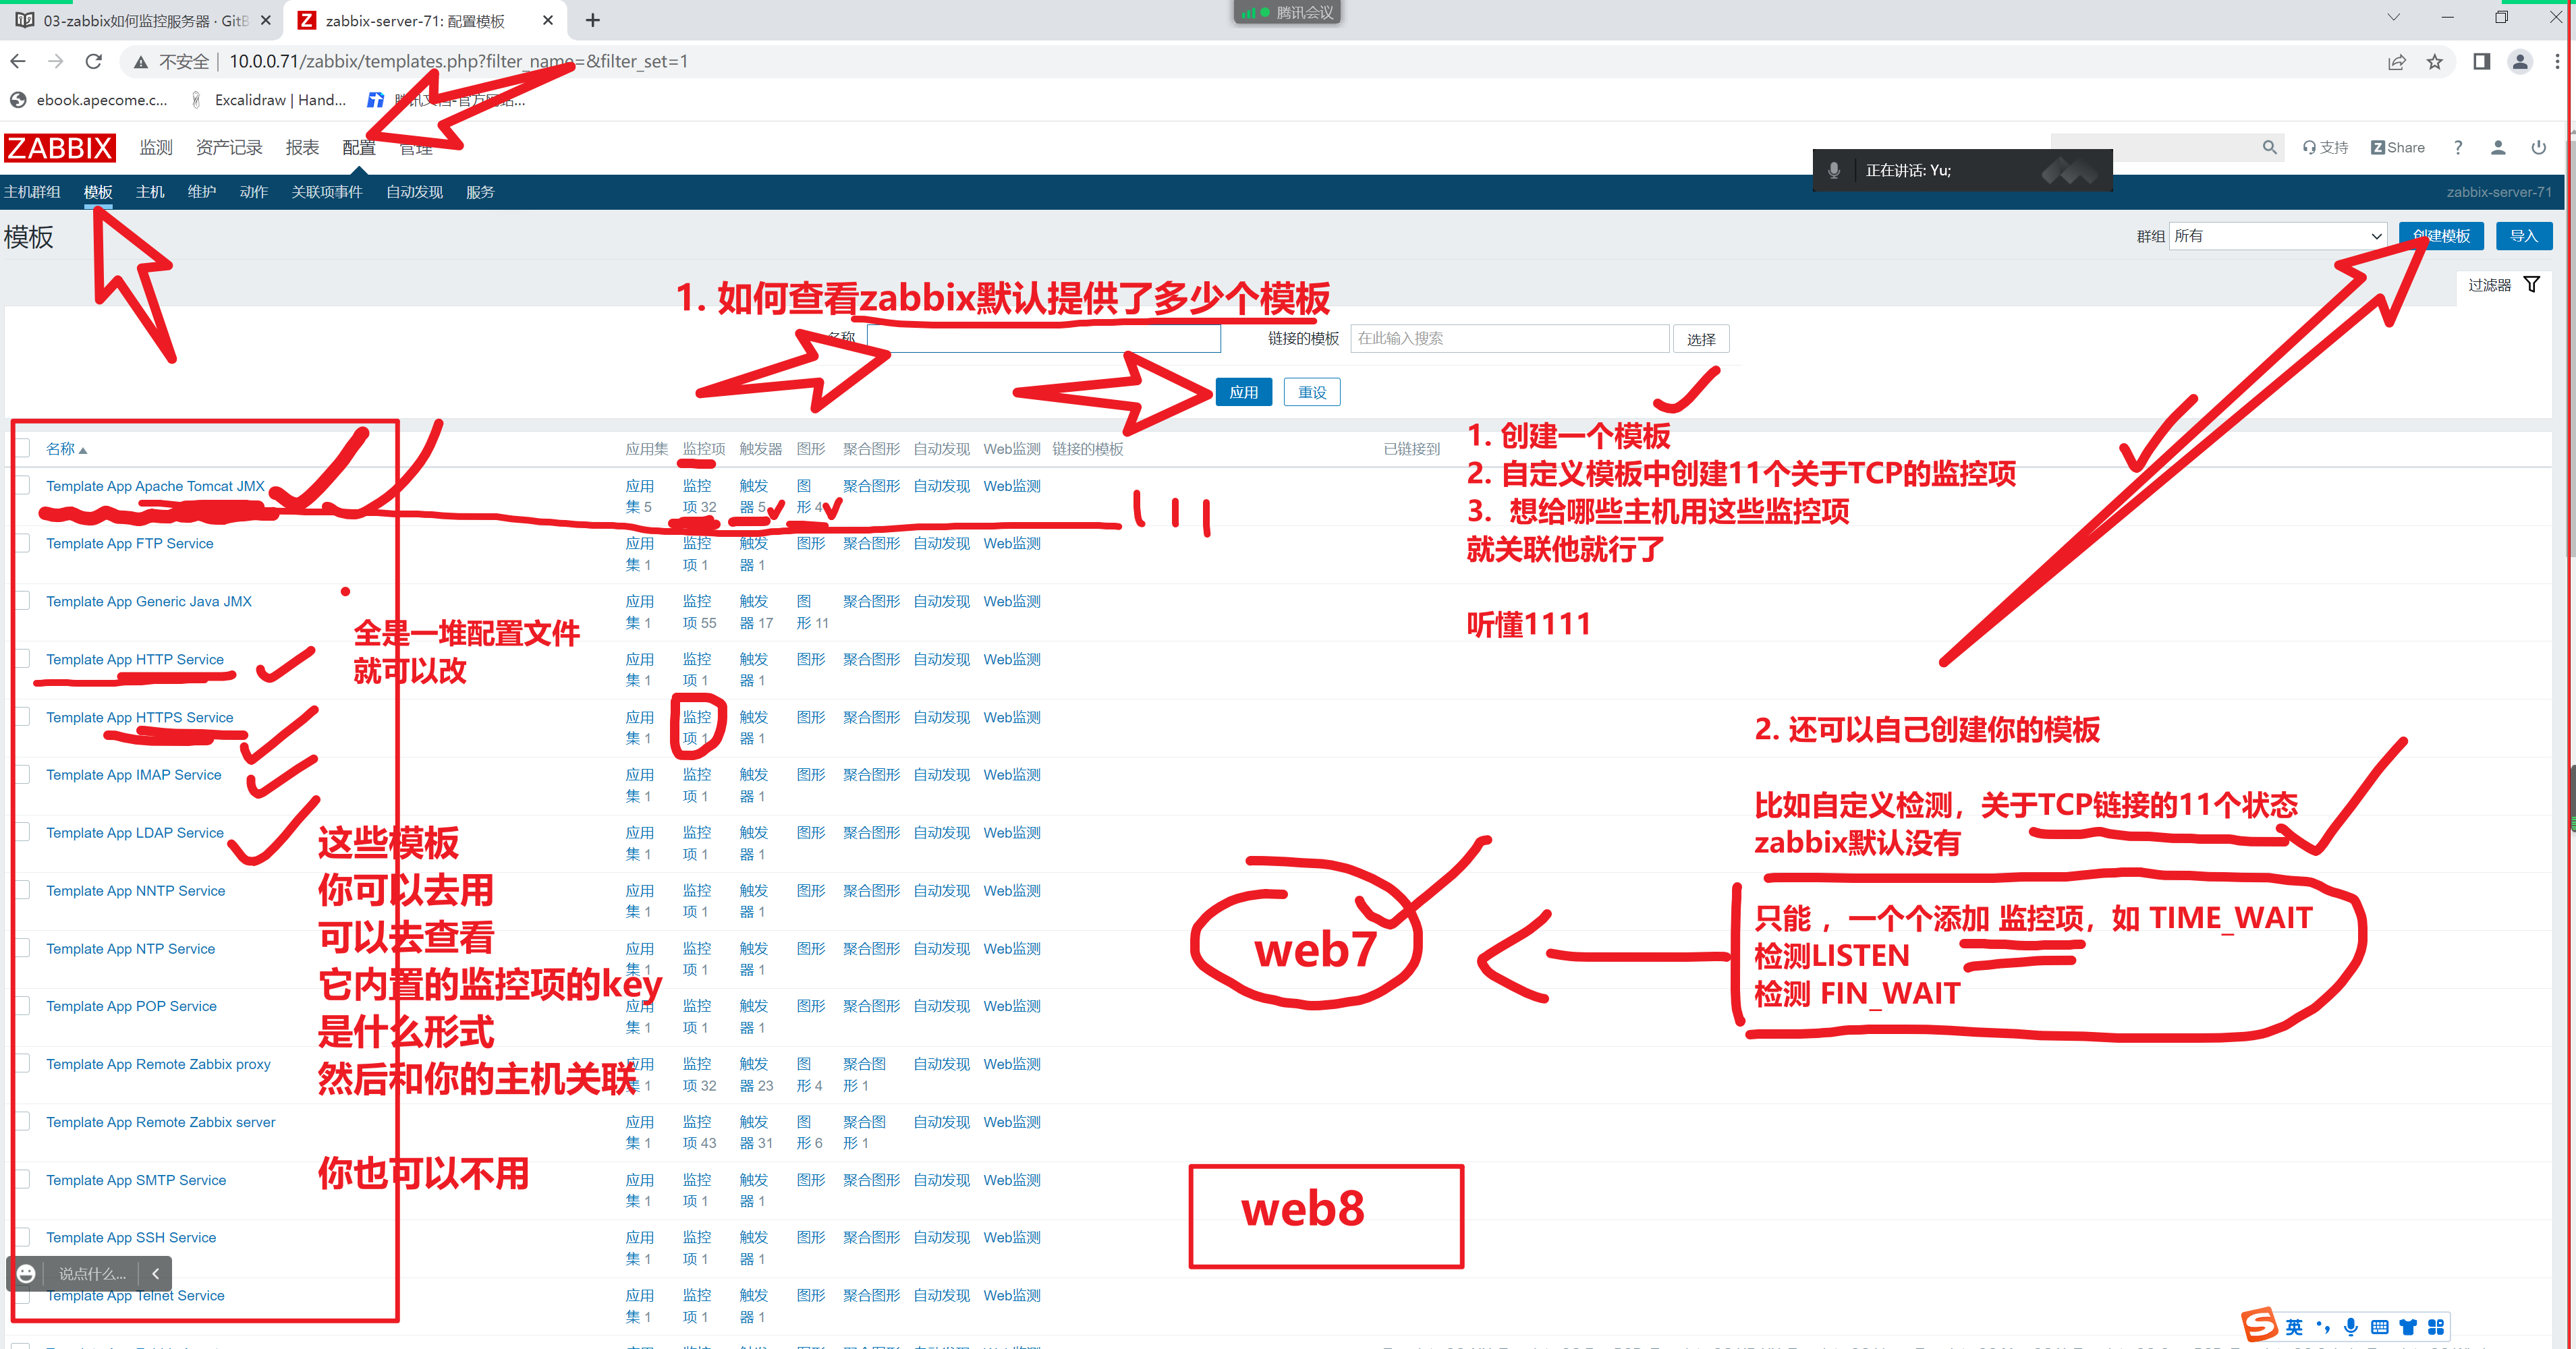Click the Sogou input method S logo
The image size is (2576, 1349).
2259,1325
